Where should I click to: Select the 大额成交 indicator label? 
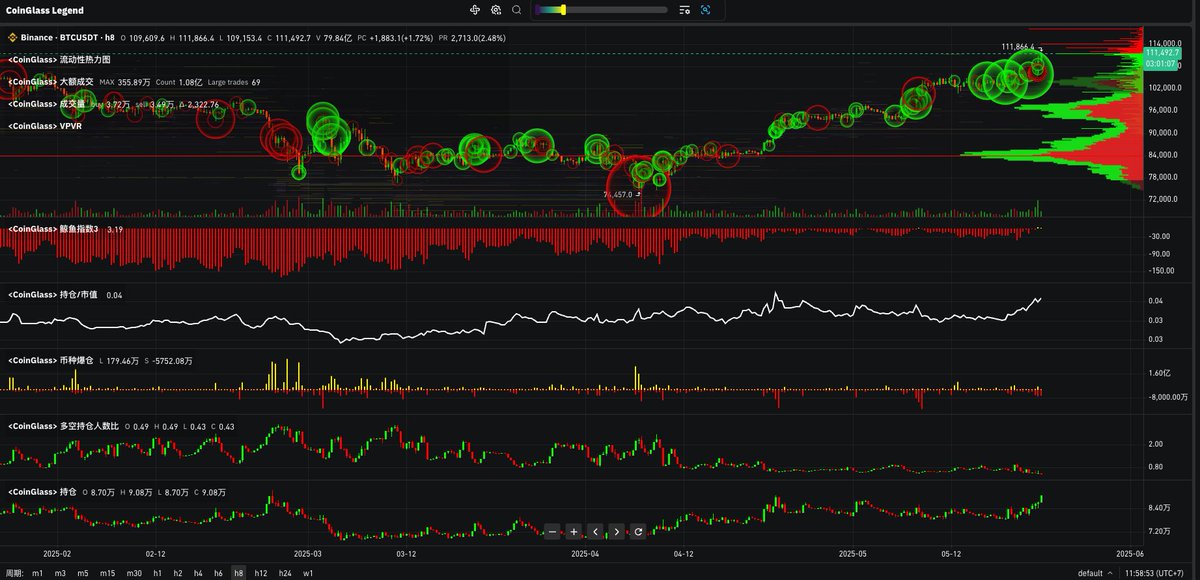point(50,82)
